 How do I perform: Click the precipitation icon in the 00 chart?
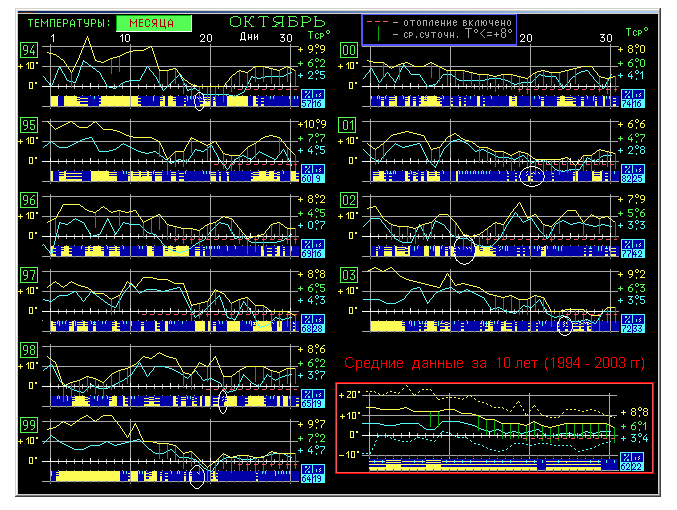tap(639, 94)
